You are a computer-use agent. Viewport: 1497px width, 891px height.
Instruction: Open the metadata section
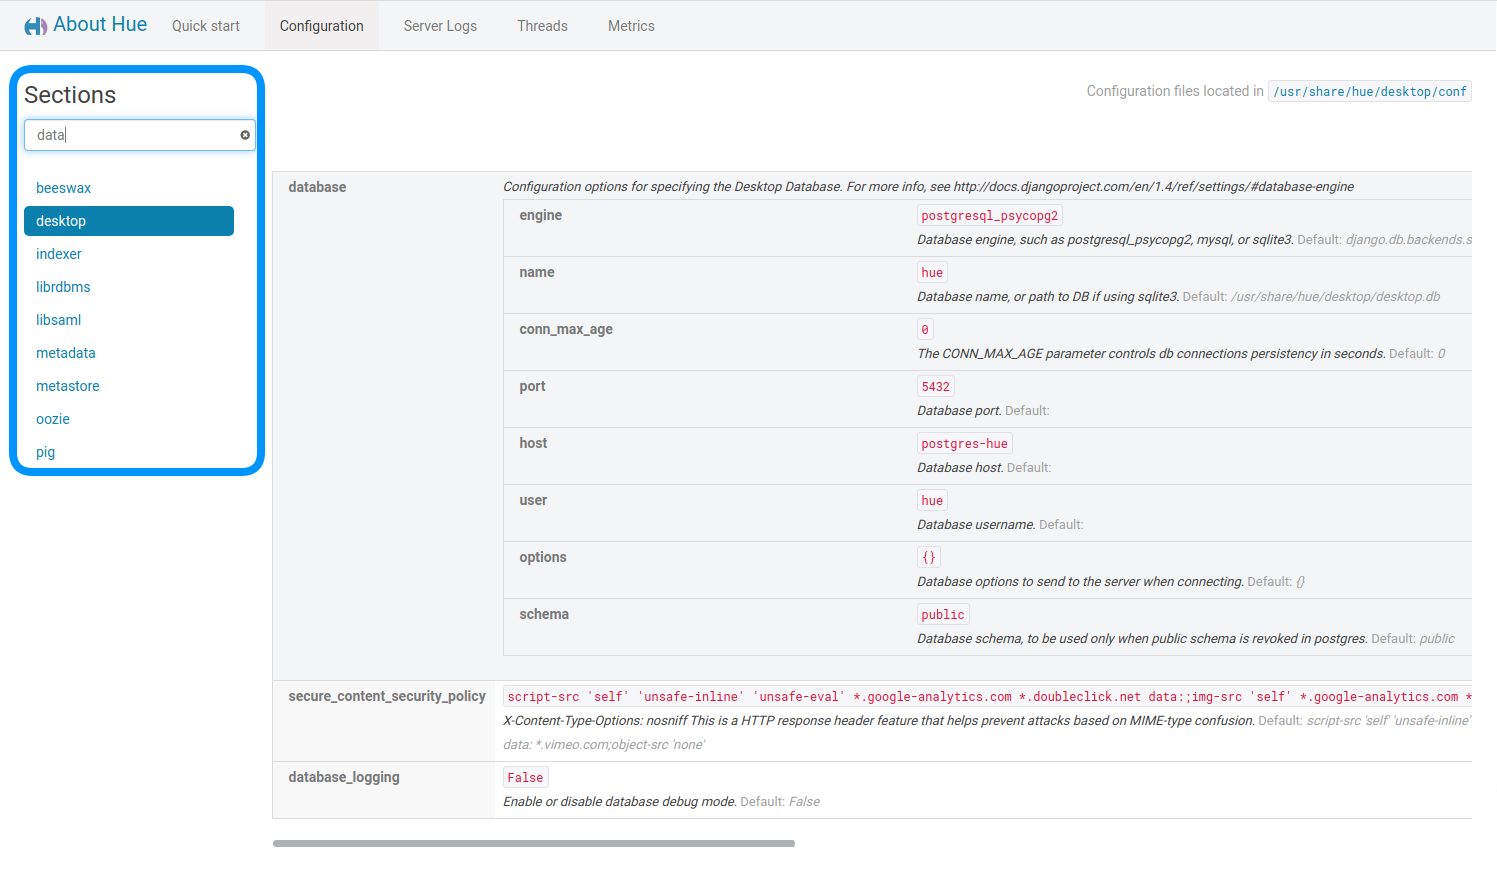[x=66, y=353]
